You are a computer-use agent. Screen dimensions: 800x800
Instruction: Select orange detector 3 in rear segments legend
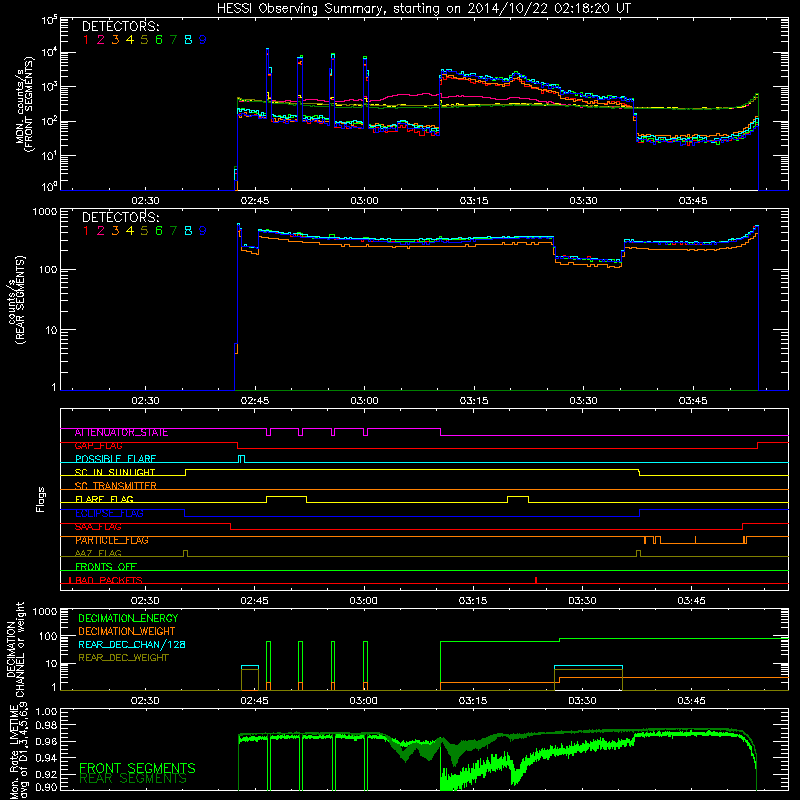coord(115,231)
